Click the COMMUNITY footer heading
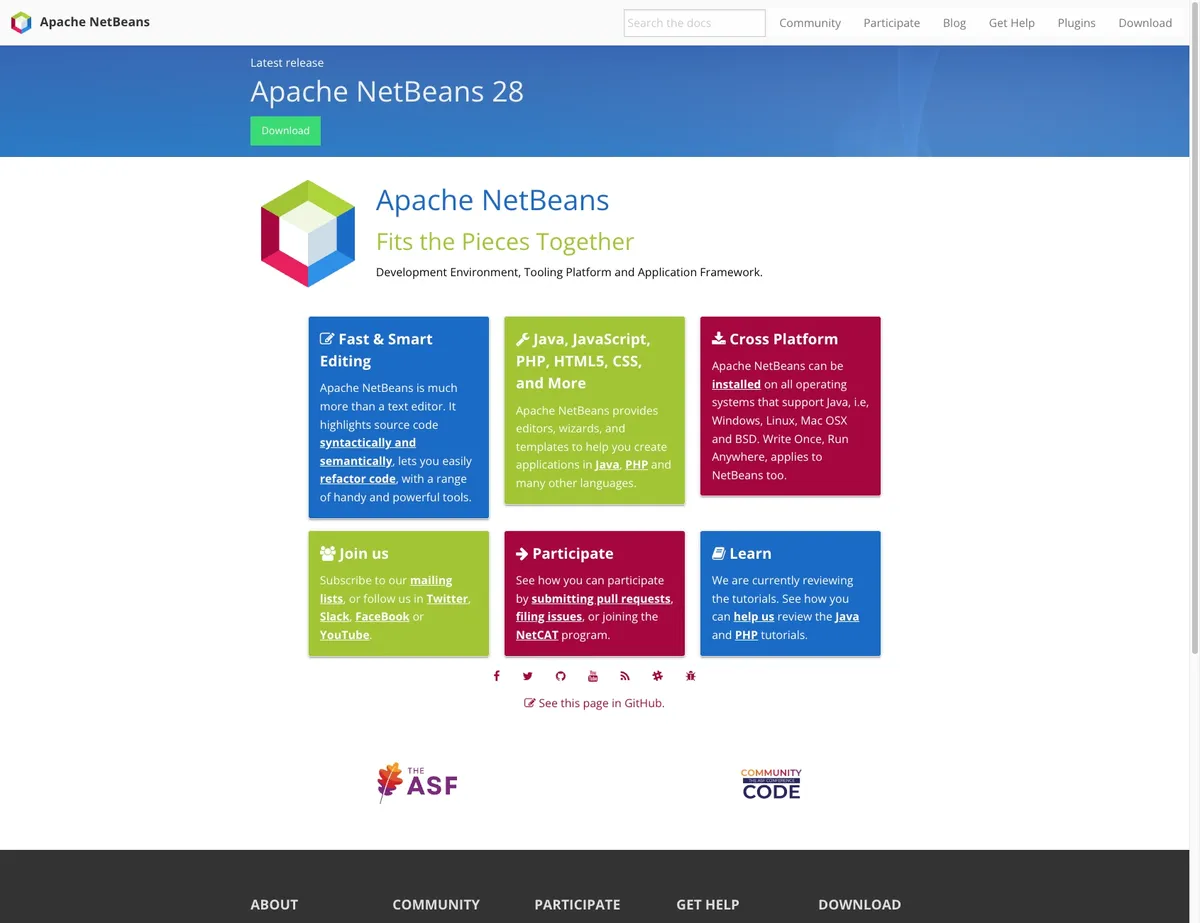 coord(436,904)
